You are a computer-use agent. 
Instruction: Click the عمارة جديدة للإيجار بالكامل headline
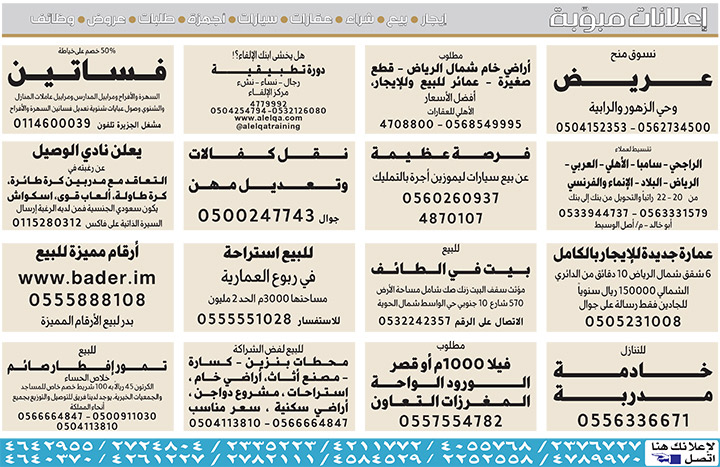pyautogui.click(x=633, y=254)
